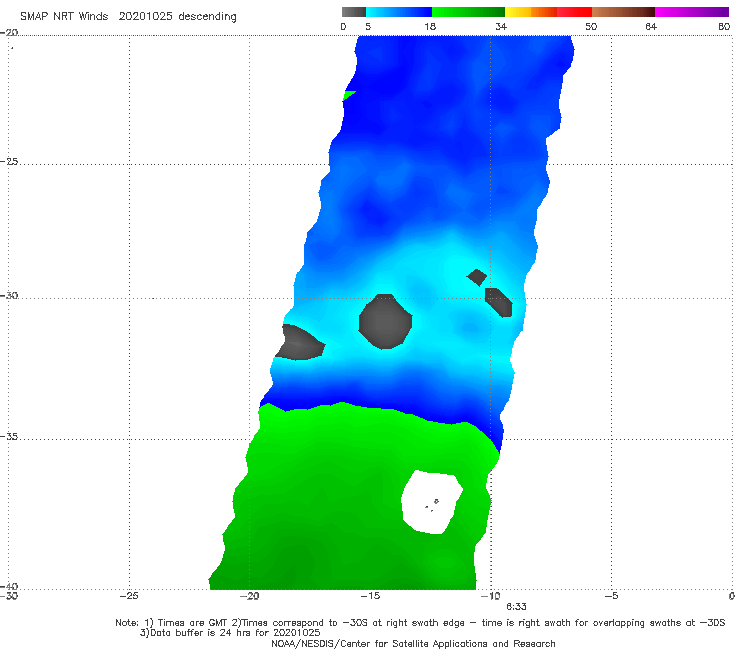Click the dark gray patch at swath's left edge
This screenshot has width=740, height=650.
(299, 343)
